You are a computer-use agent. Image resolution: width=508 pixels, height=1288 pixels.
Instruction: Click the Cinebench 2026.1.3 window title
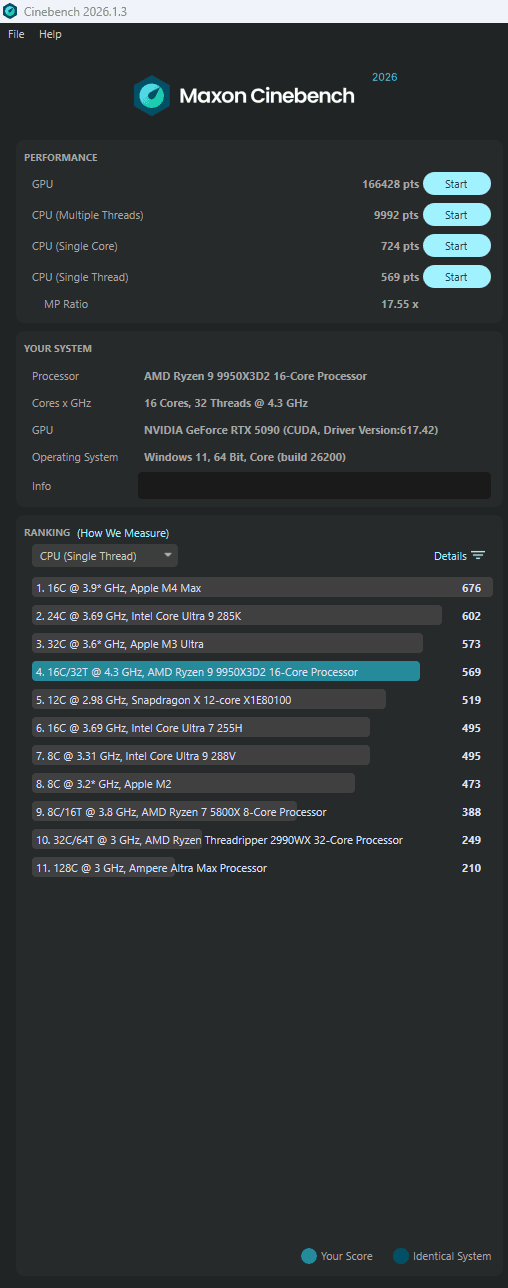[75, 11]
